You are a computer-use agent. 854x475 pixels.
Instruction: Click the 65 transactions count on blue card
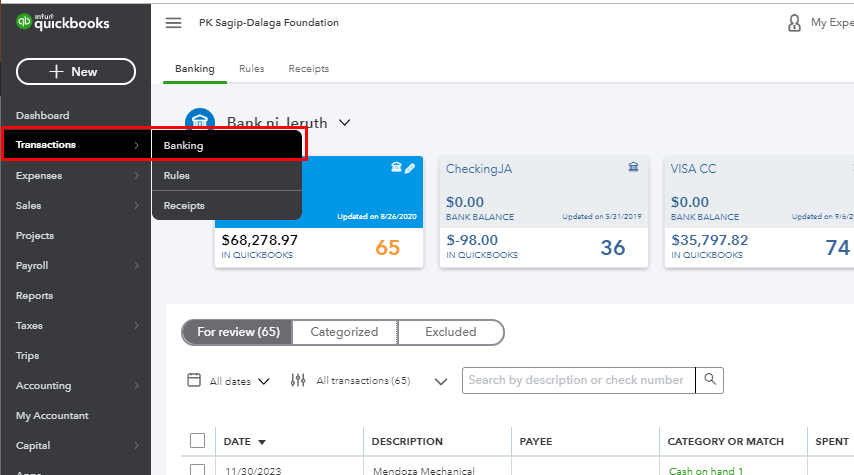[x=387, y=248]
